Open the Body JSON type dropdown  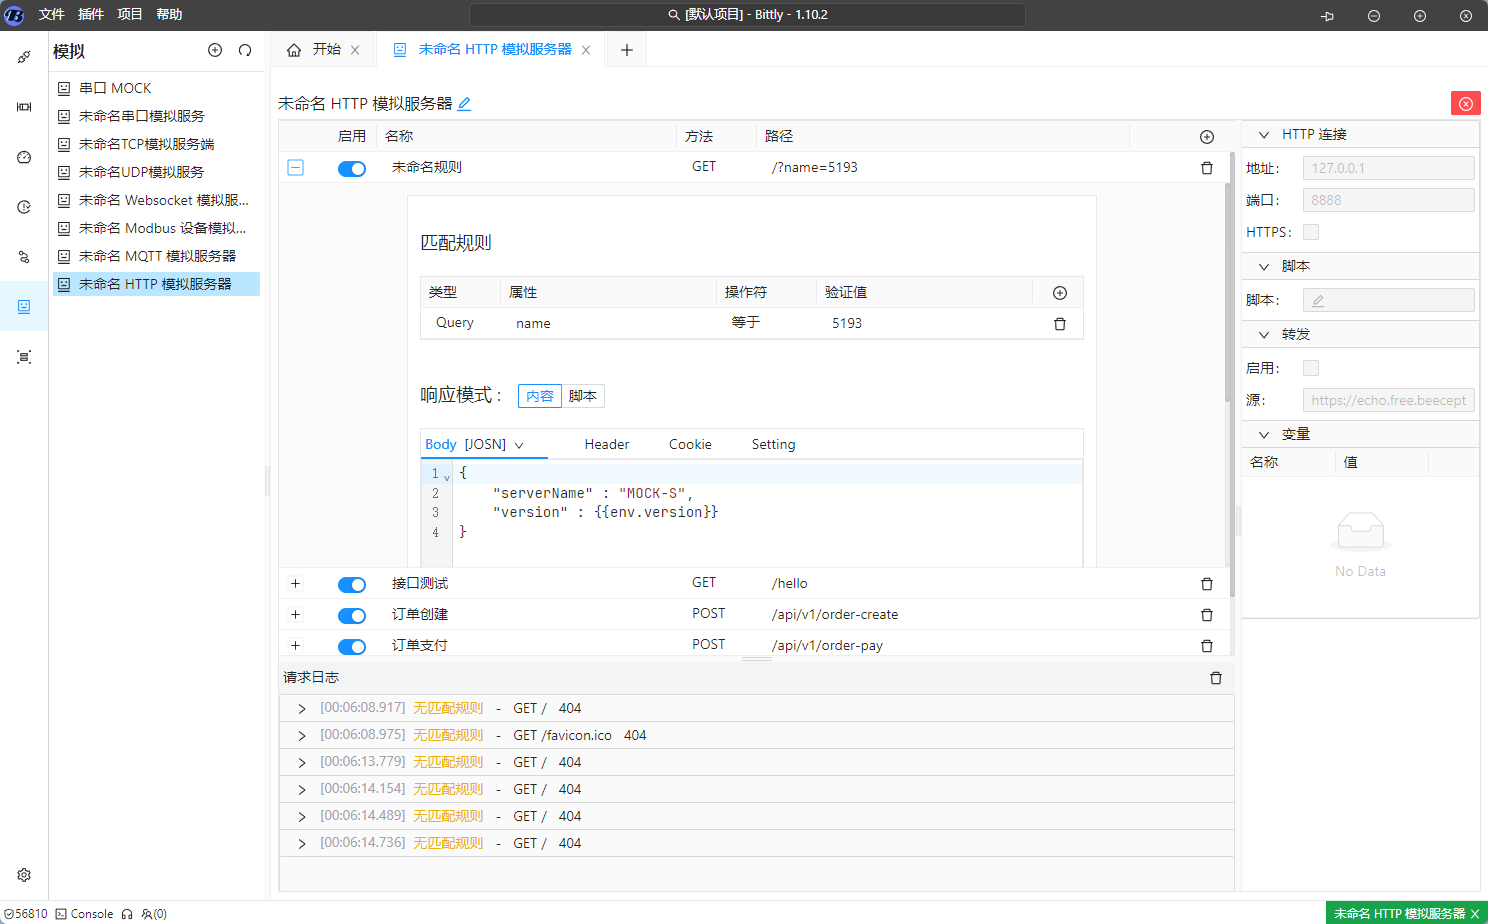[518, 445]
